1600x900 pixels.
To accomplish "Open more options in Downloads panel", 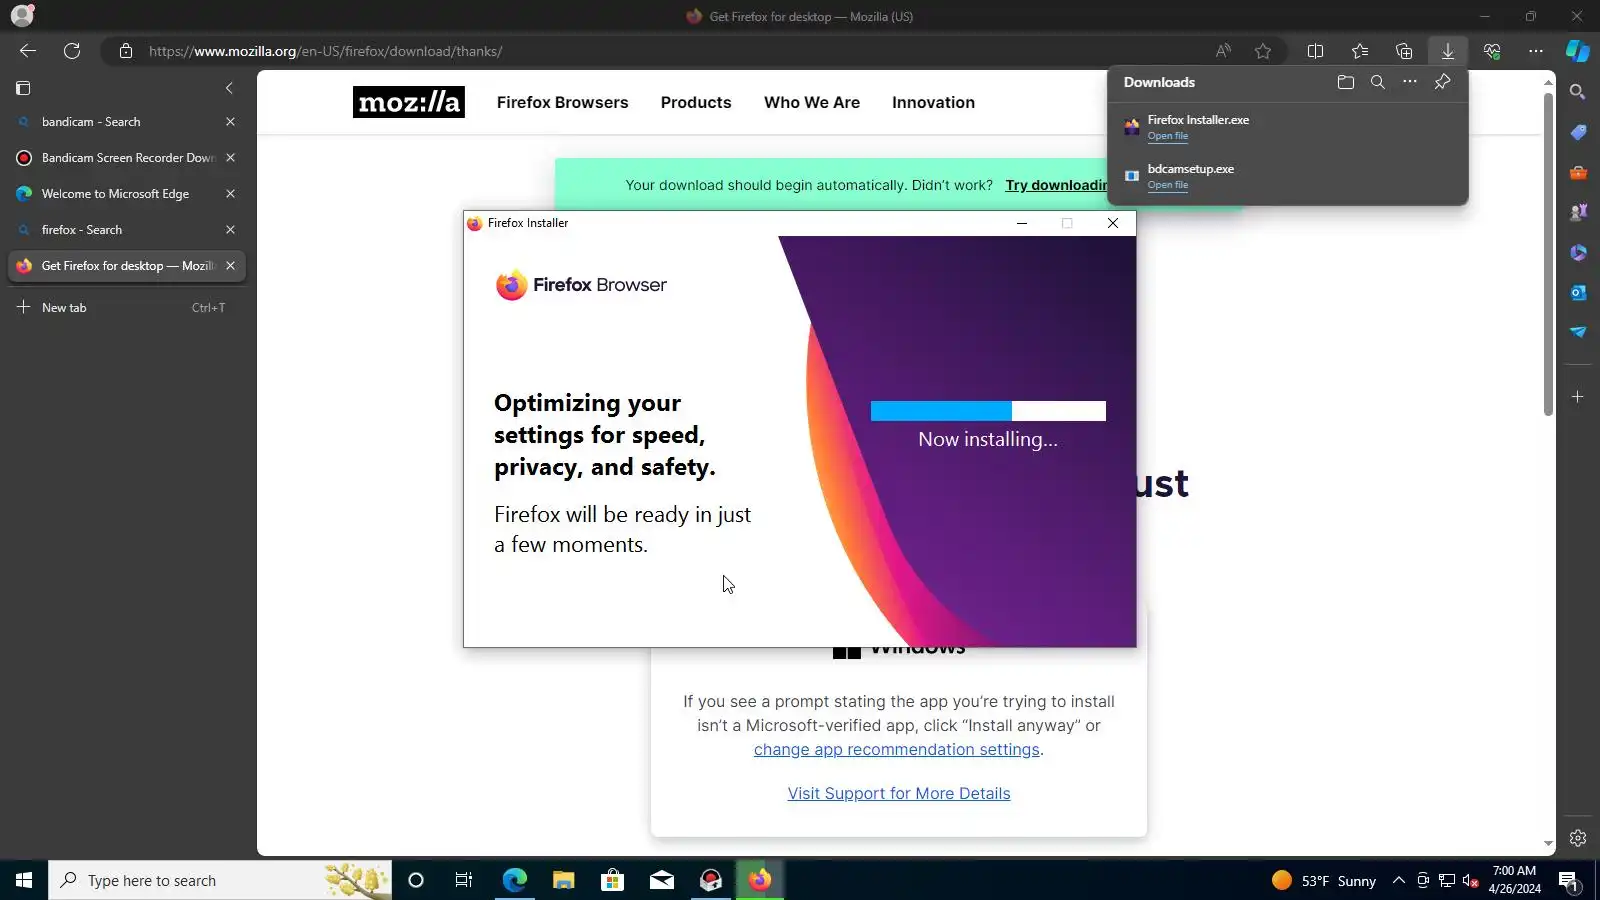I will click(x=1410, y=82).
